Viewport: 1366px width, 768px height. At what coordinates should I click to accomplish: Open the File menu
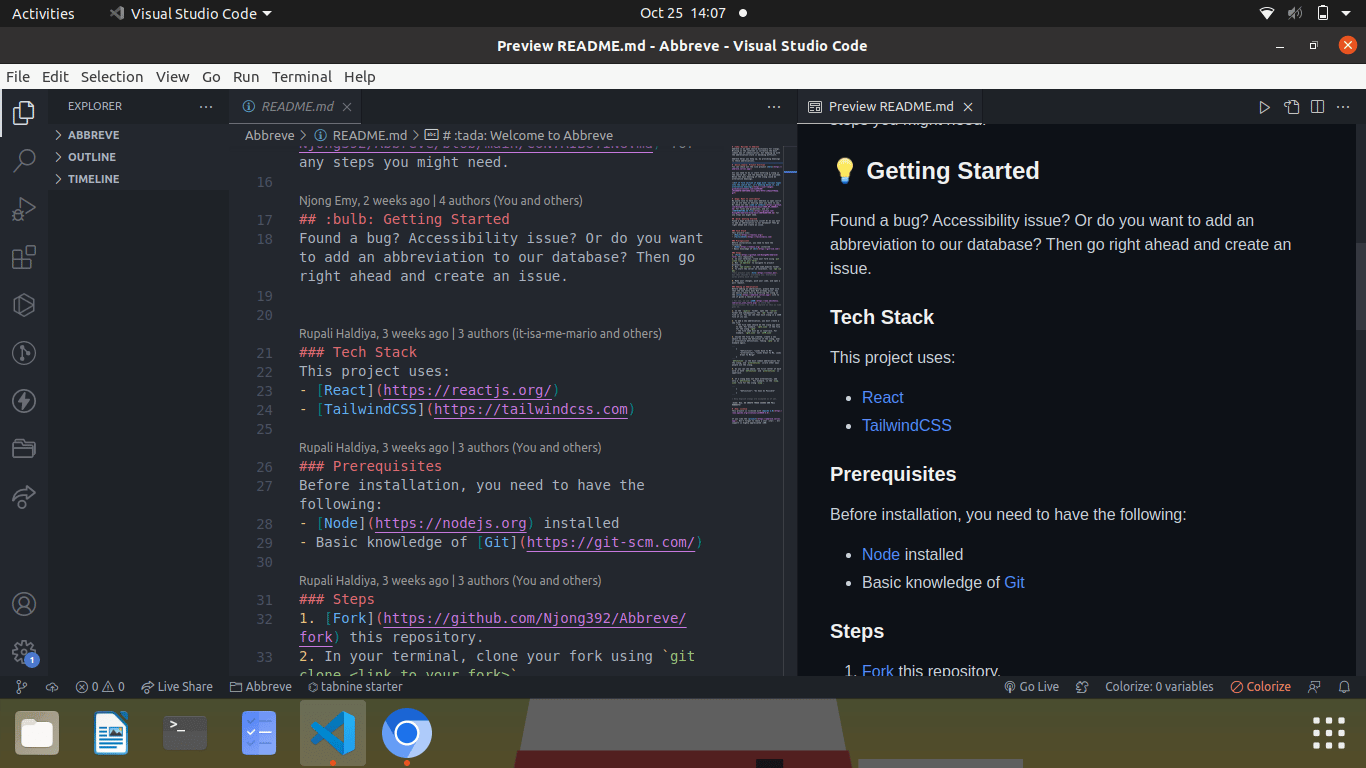[x=18, y=77]
